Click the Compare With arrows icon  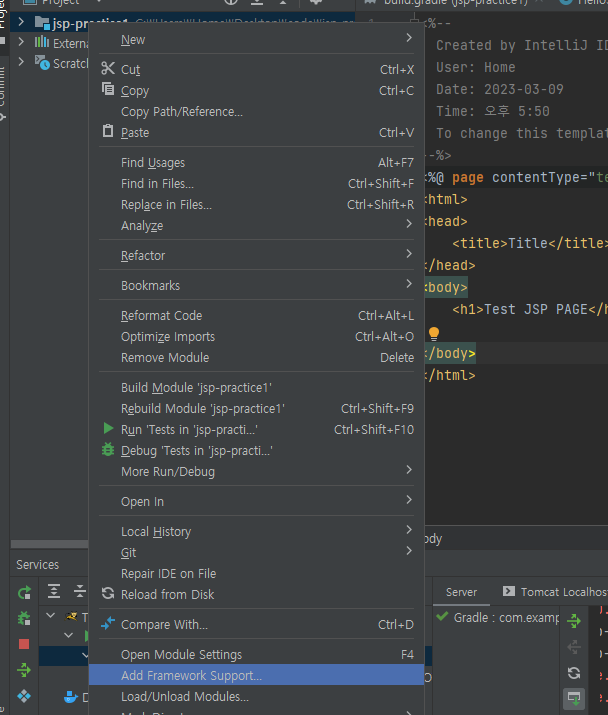click(108, 623)
